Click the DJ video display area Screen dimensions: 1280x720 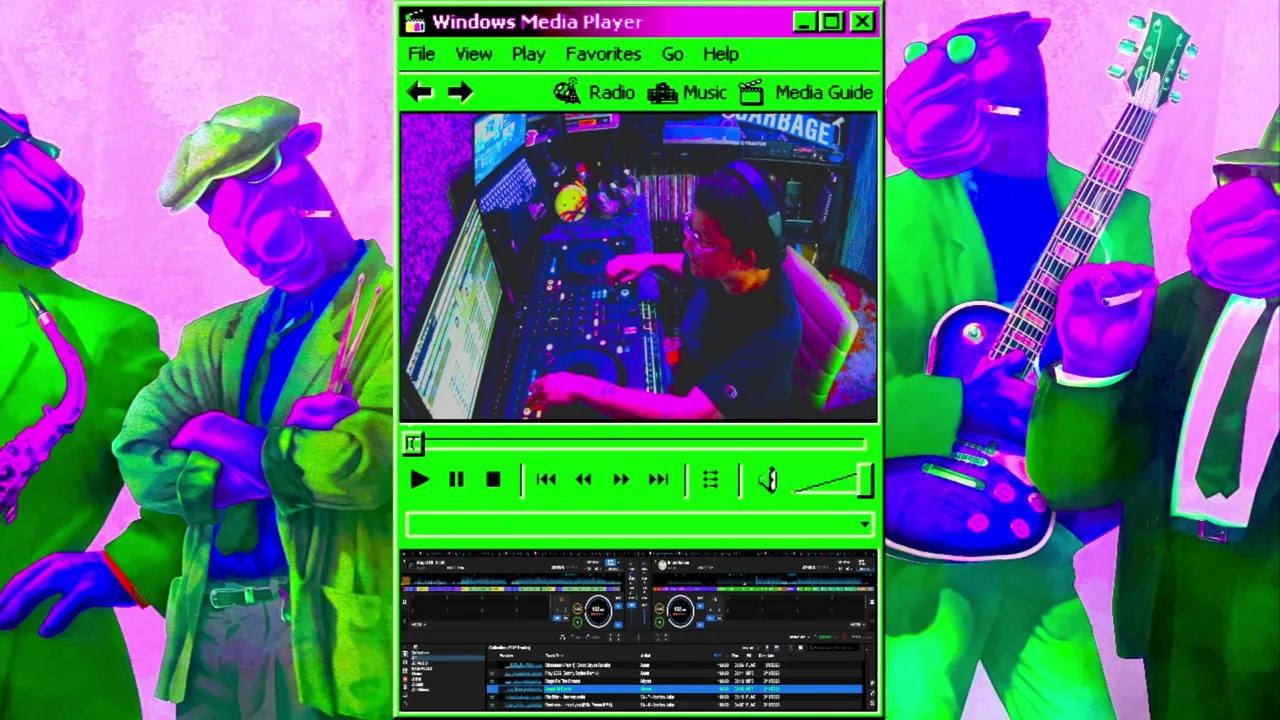(639, 267)
